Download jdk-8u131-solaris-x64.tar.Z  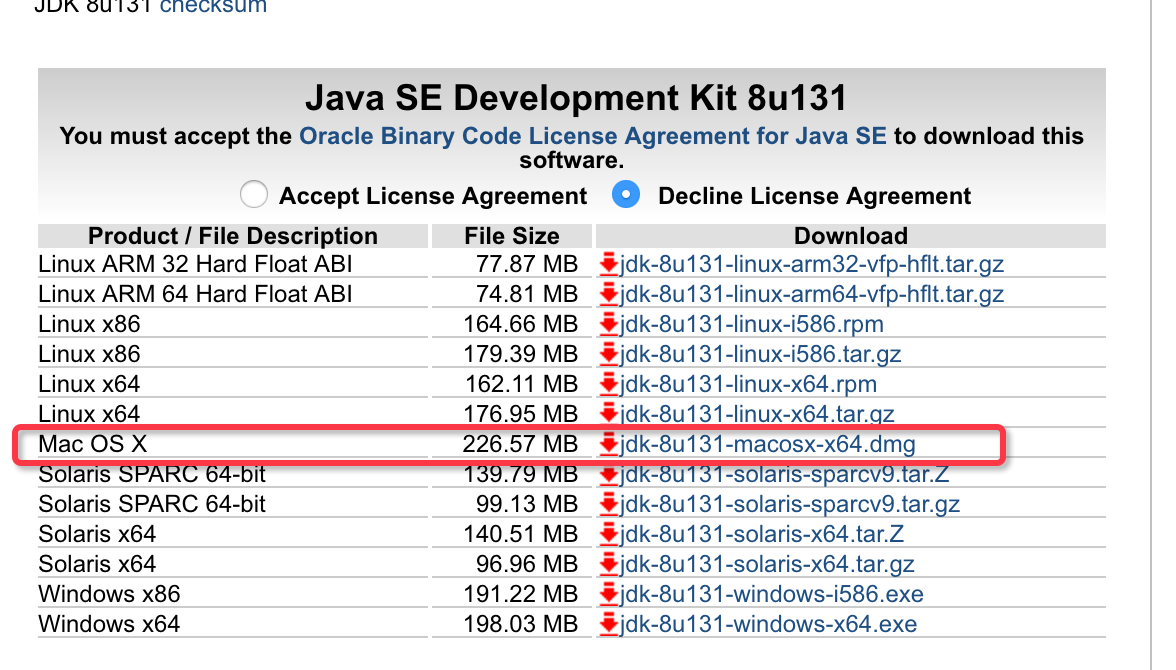click(x=762, y=534)
